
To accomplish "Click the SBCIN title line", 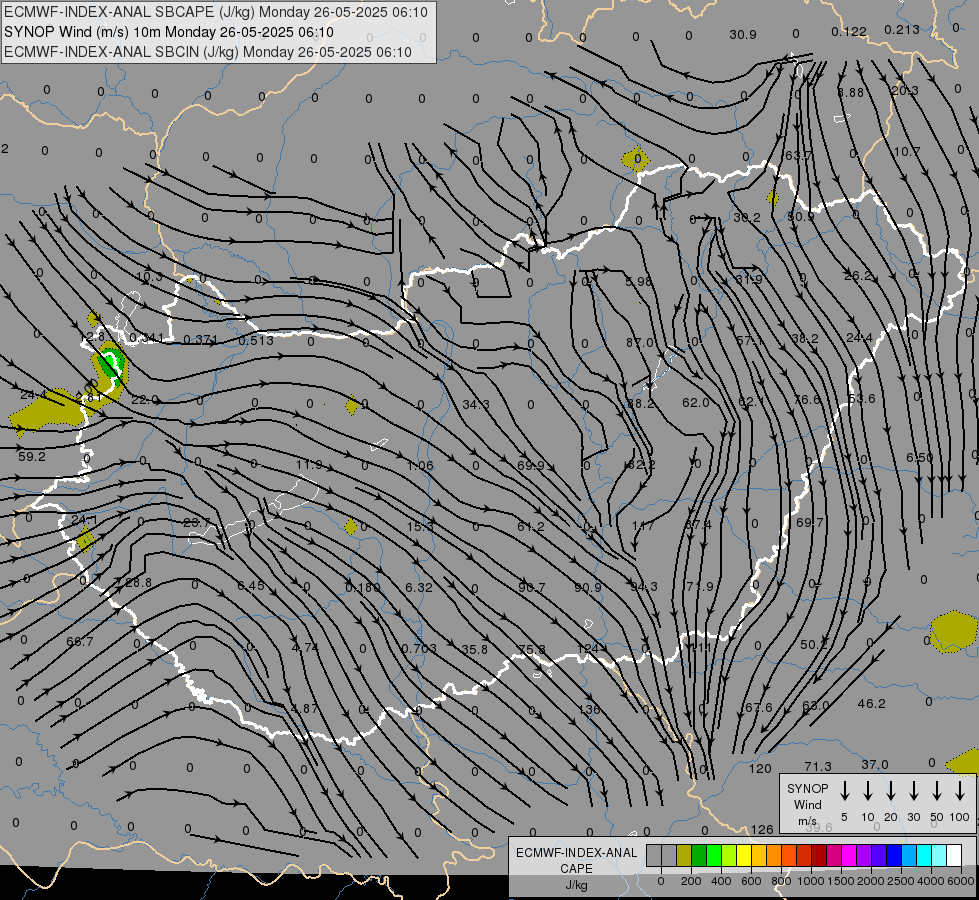I will tap(208, 52).
